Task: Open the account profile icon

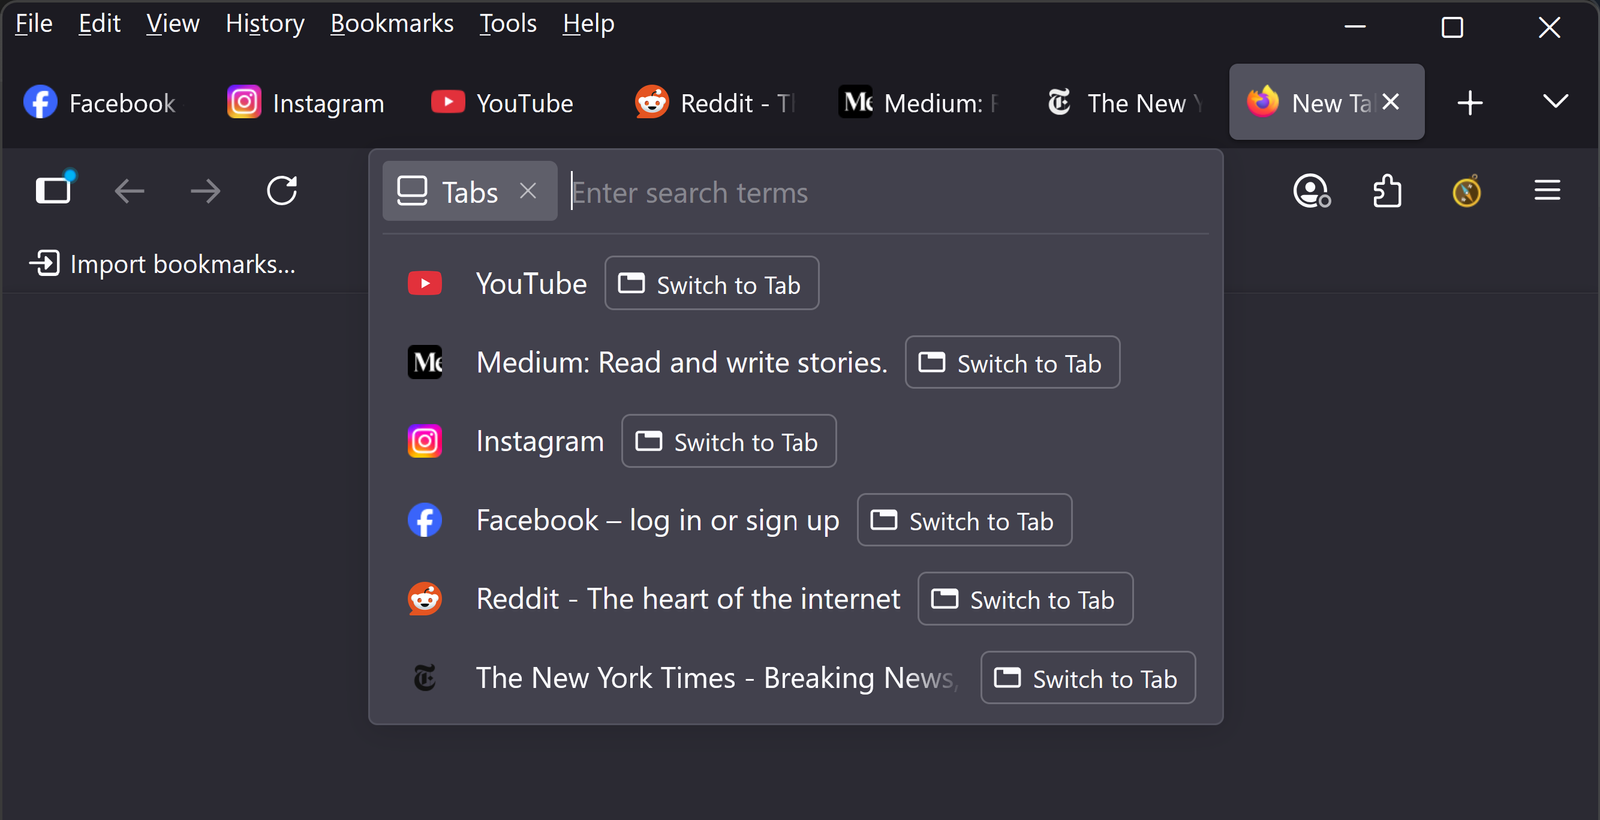Action: (x=1311, y=190)
